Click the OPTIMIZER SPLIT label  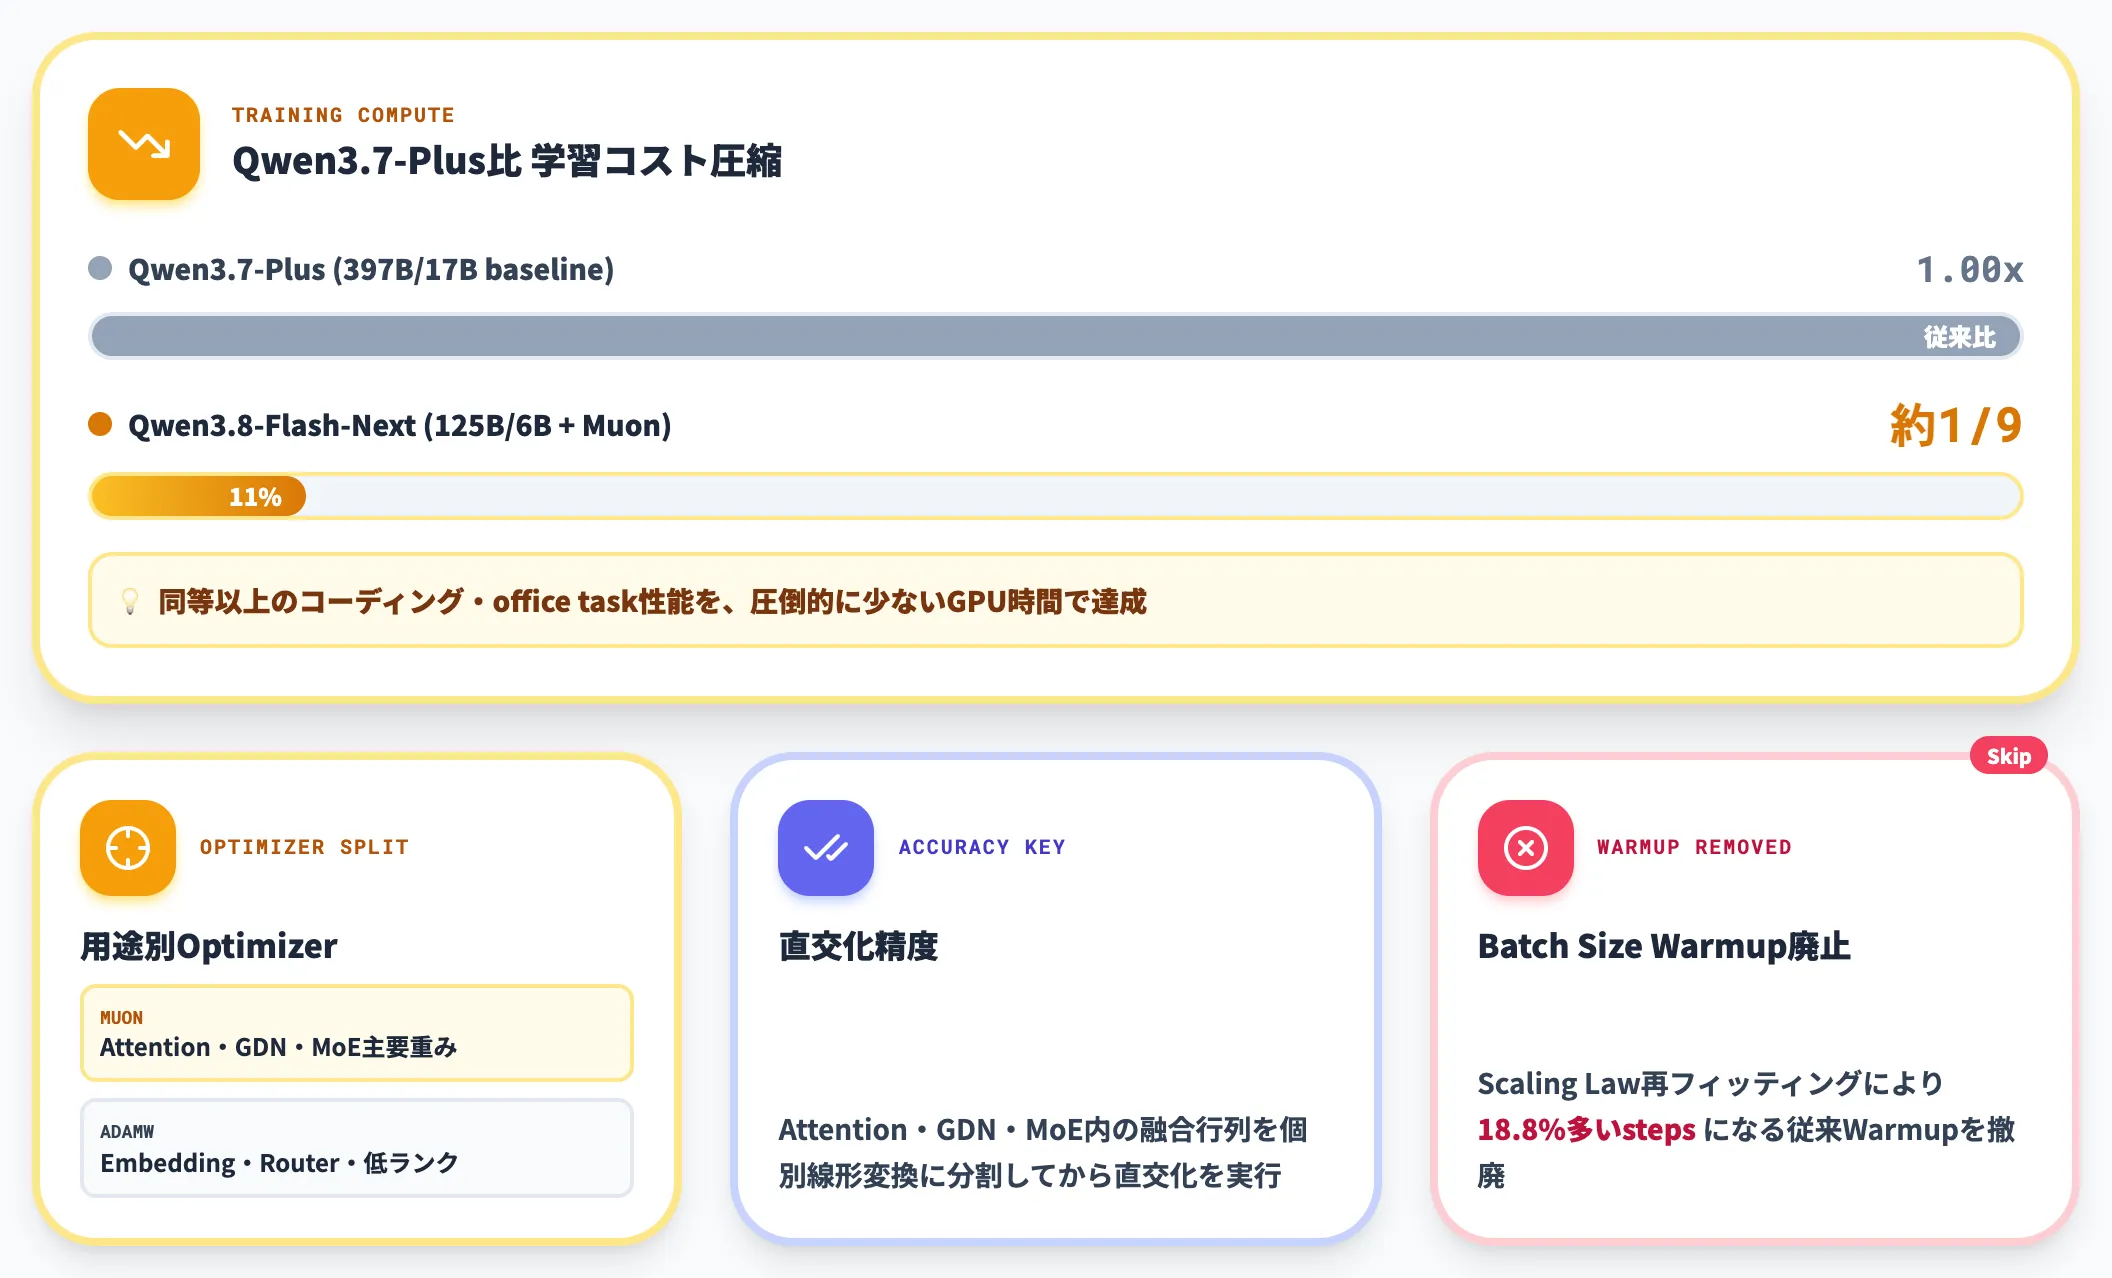(x=304, y=847)
